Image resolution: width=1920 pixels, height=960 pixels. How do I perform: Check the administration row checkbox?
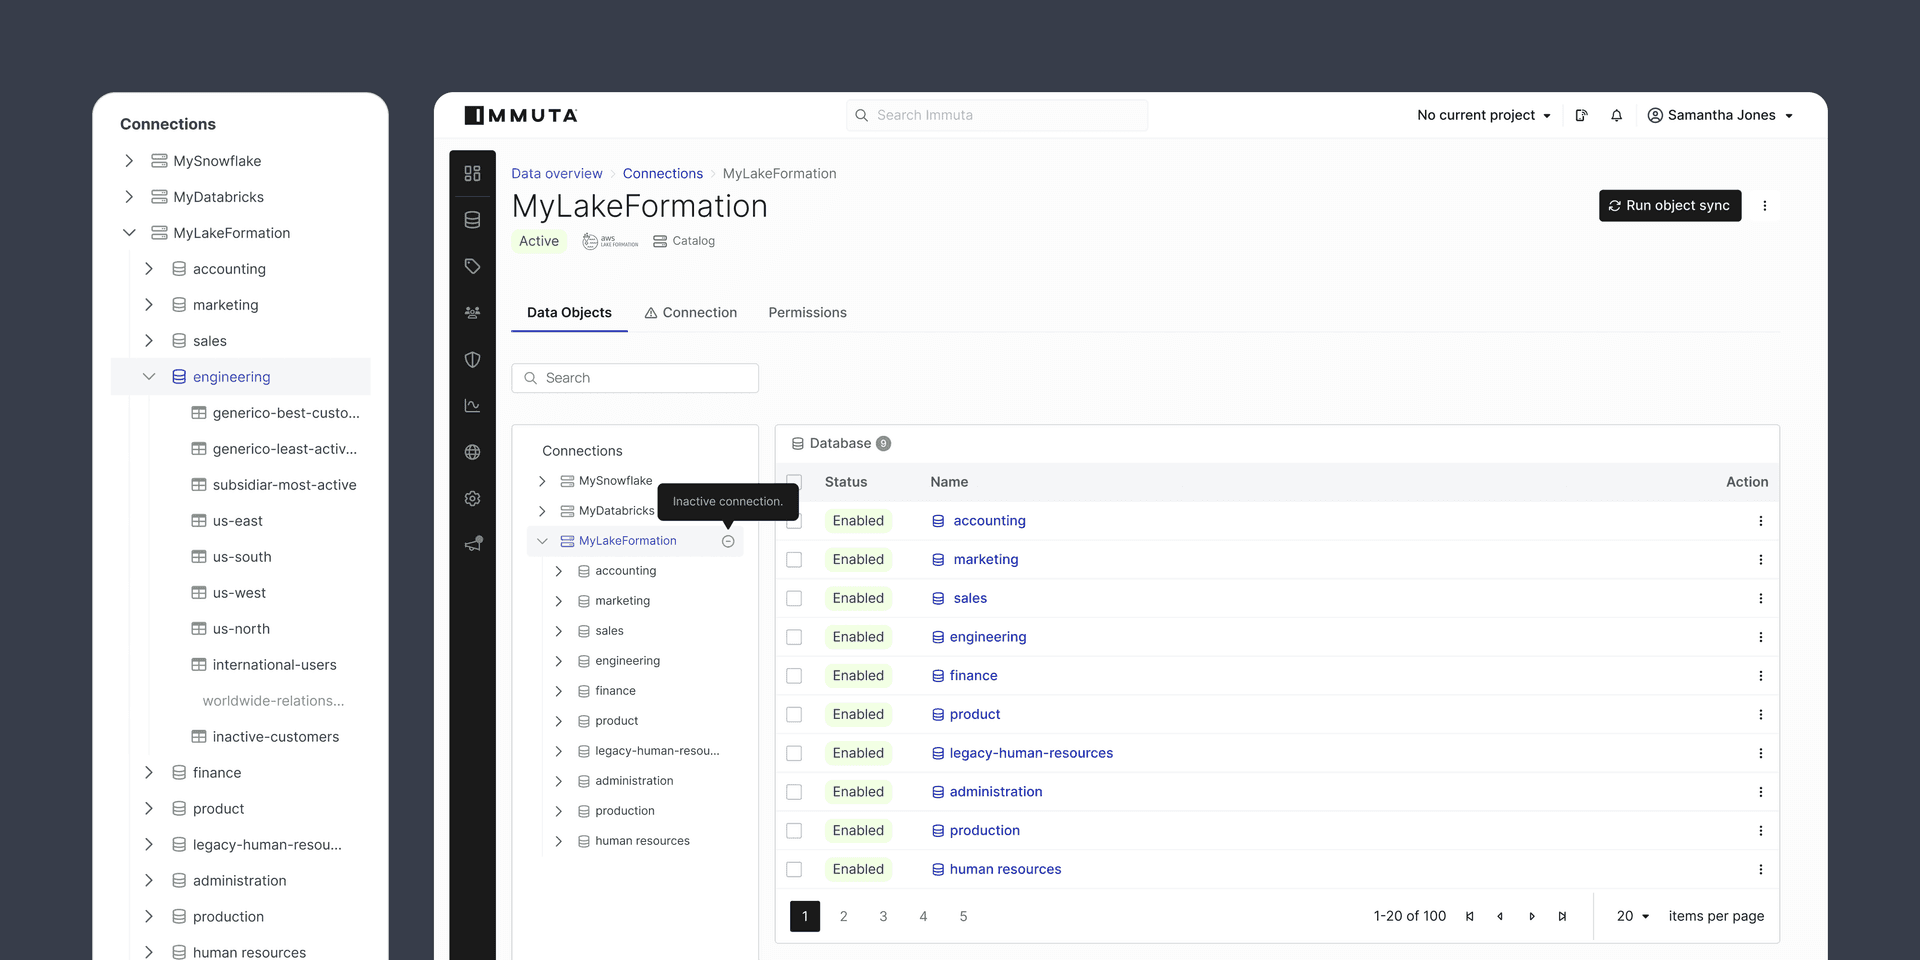(x=794, y=792)
